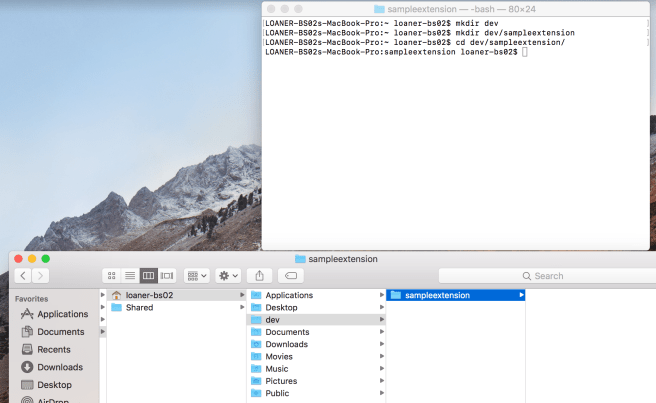Switch Finder to list view
Image resolution: width=656 pixels, height=403 pixels.
130,275
